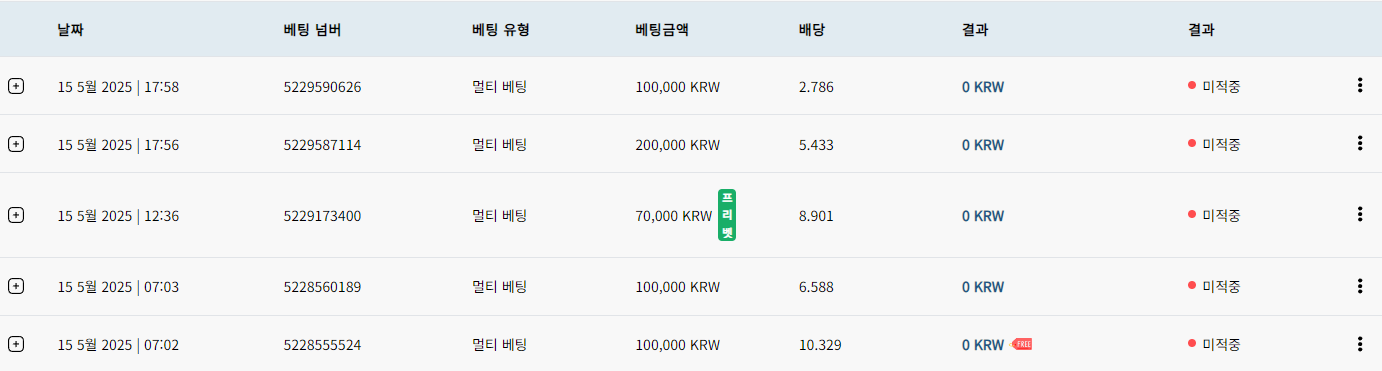Click the red FREE tag icon
This screenshot has height=371, width=1382.
pos(1022,344)
